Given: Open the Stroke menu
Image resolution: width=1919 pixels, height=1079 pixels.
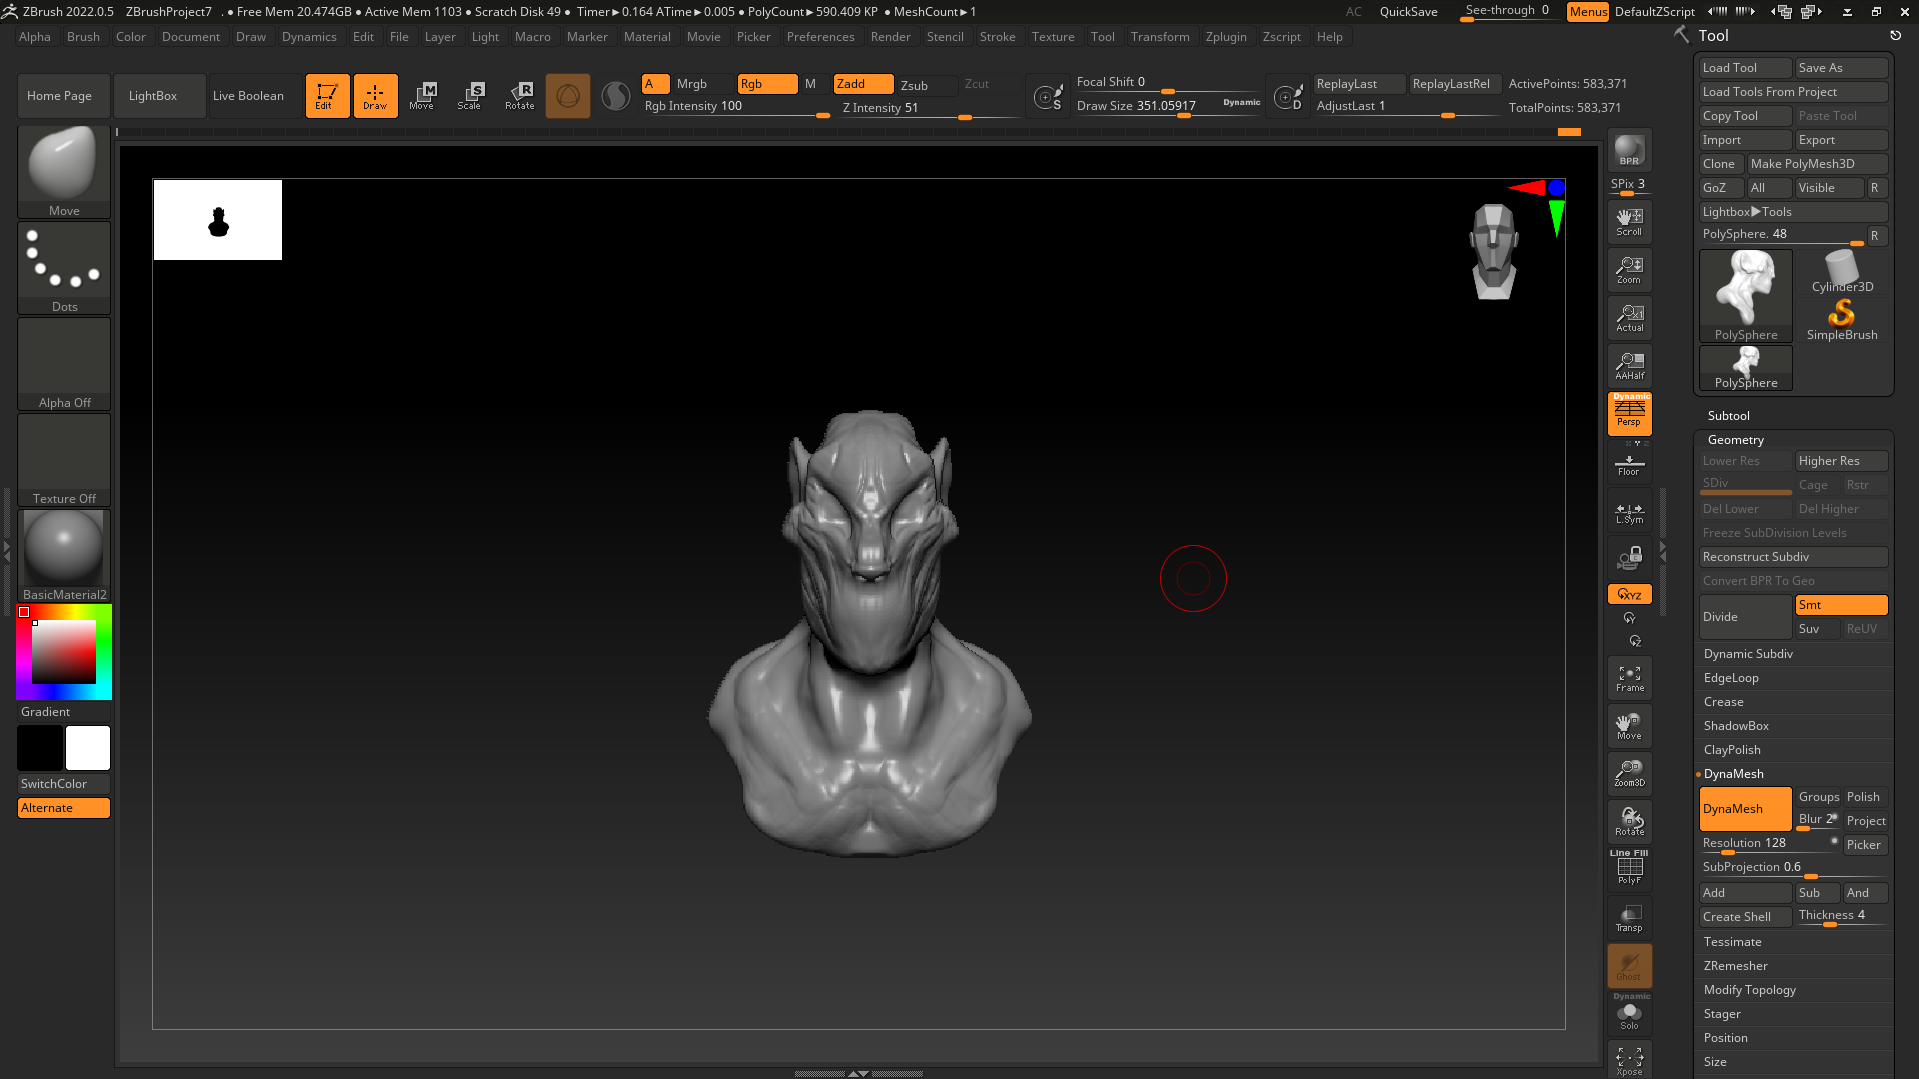Looking at the screenshot, I should click(997, 37).
